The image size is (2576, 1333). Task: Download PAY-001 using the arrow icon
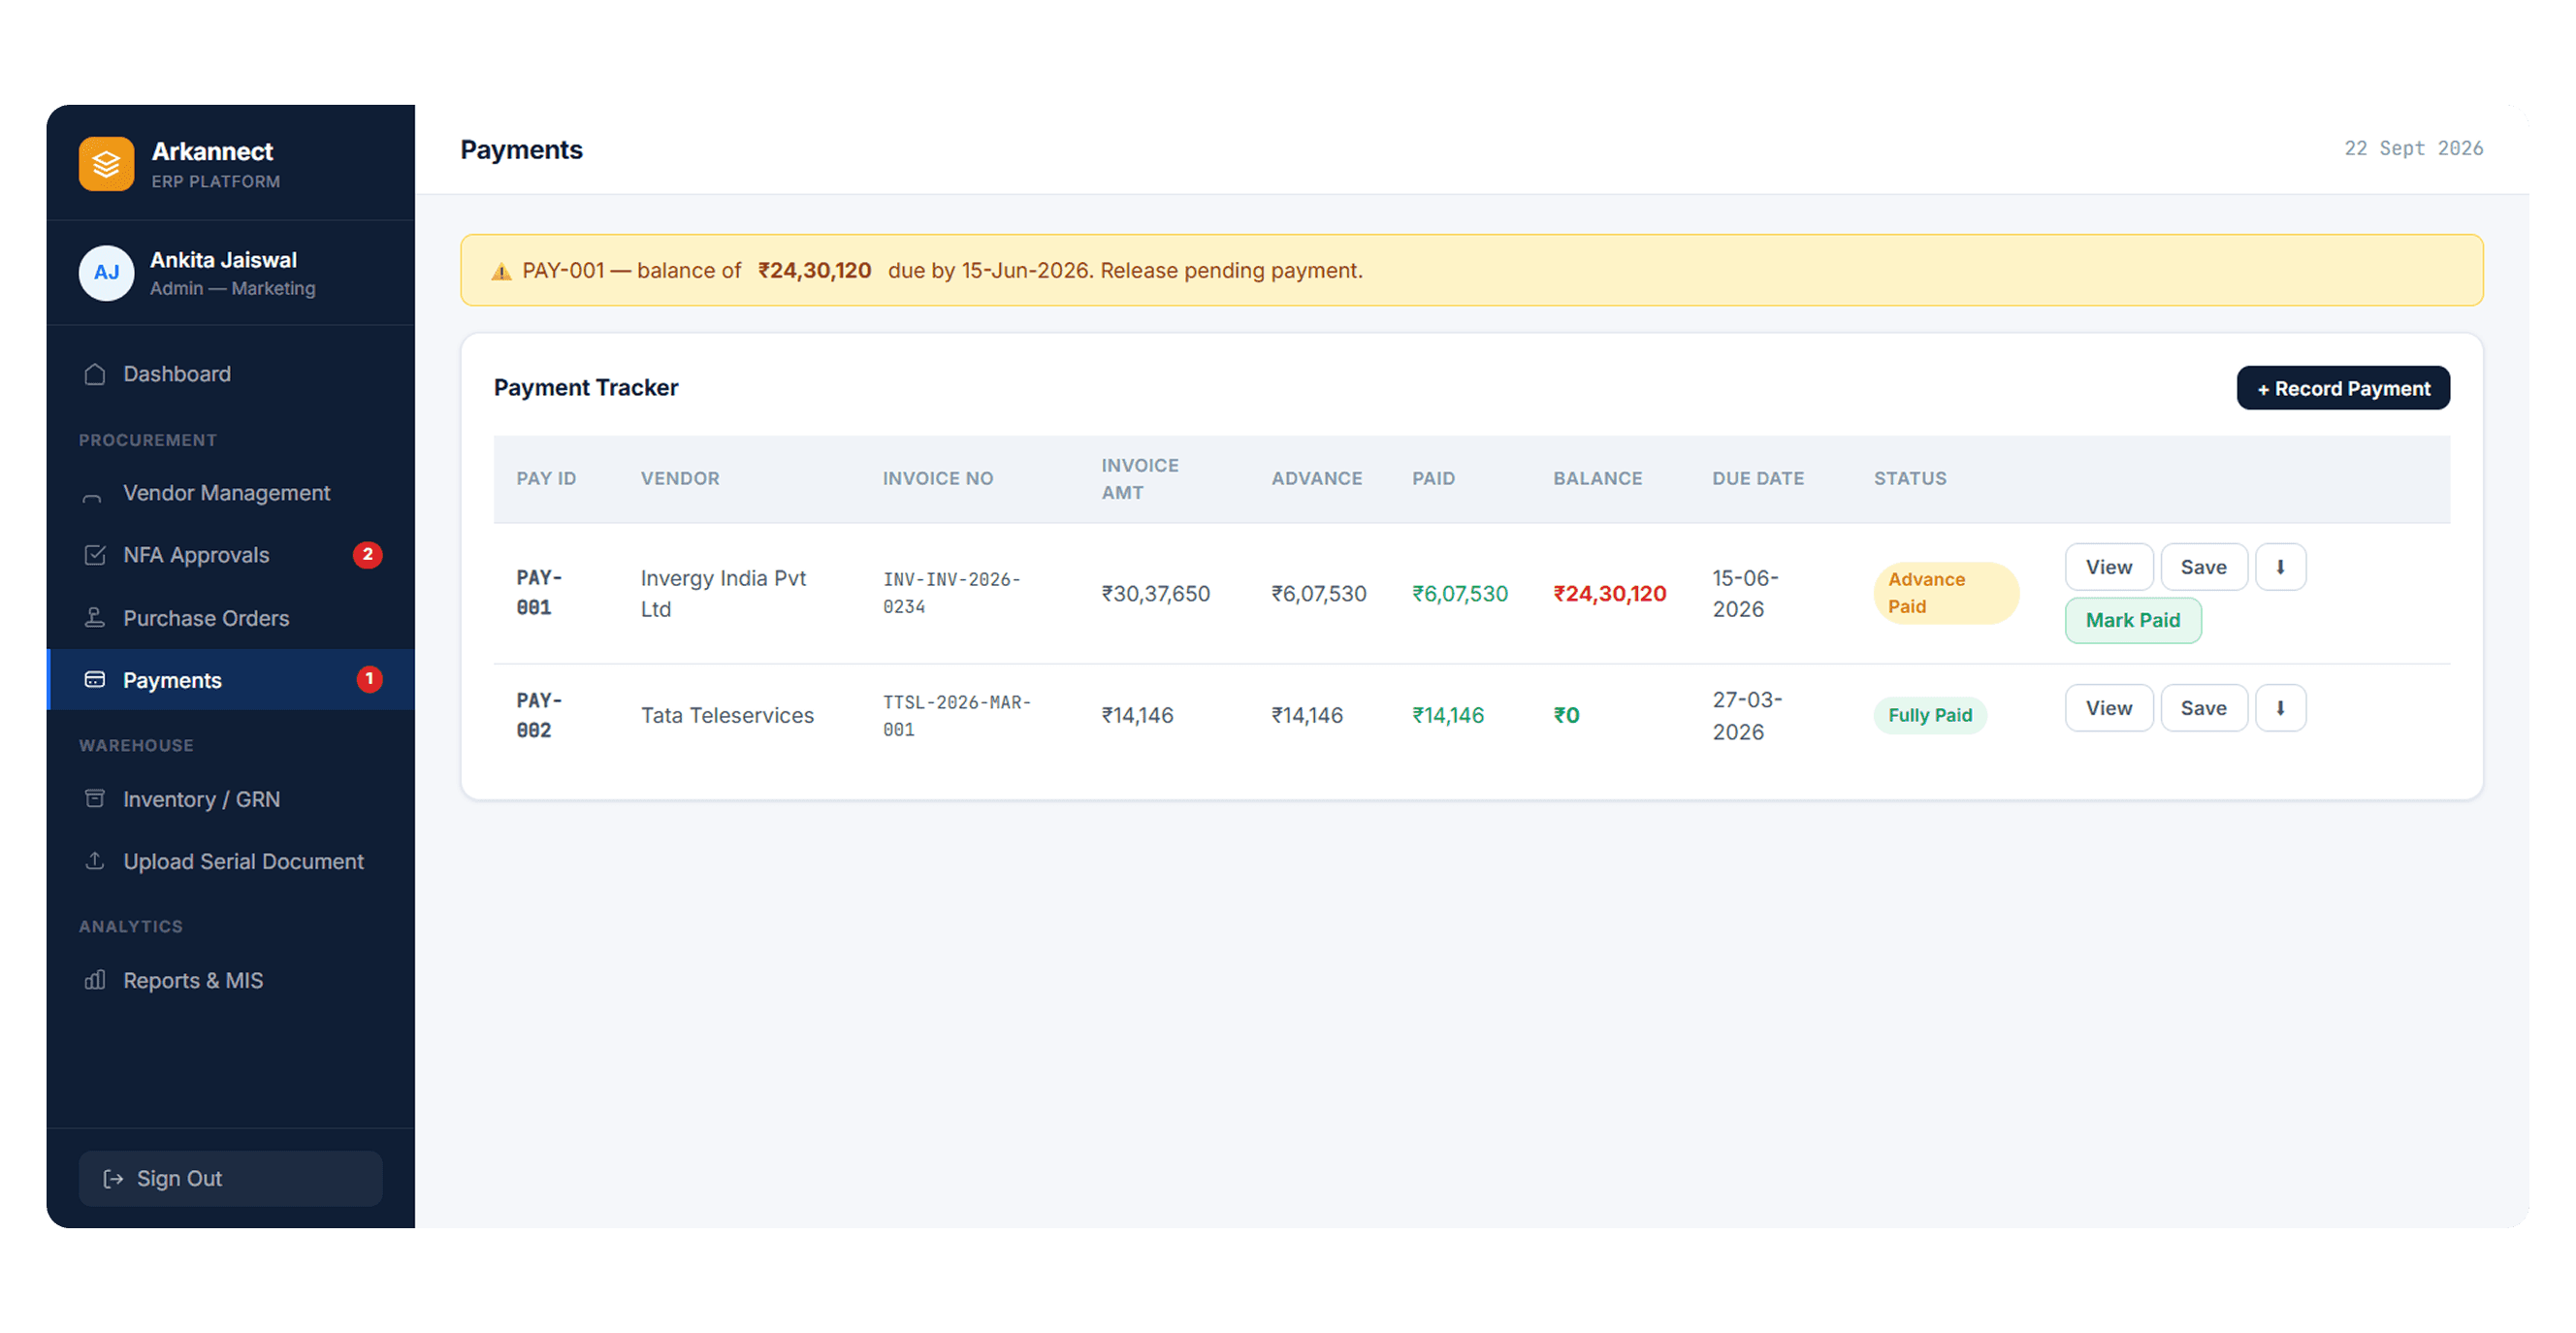[2280, 567]
